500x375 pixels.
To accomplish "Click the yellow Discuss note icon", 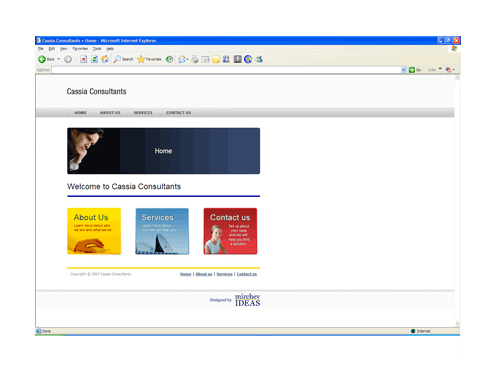I will click(x=216, y=59).
